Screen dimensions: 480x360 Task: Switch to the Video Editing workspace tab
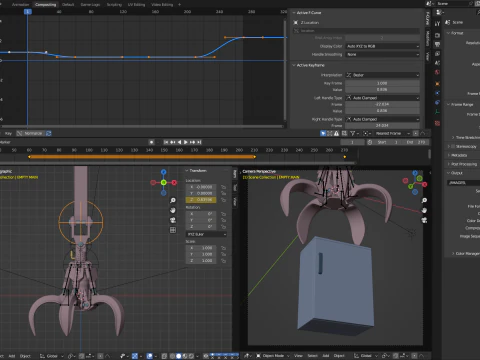pos(162,5)
